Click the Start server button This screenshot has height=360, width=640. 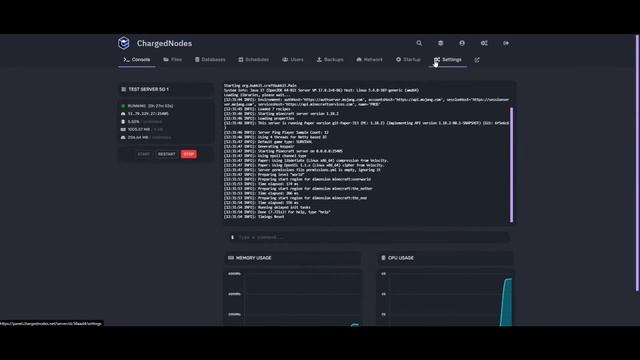point(143,154)
